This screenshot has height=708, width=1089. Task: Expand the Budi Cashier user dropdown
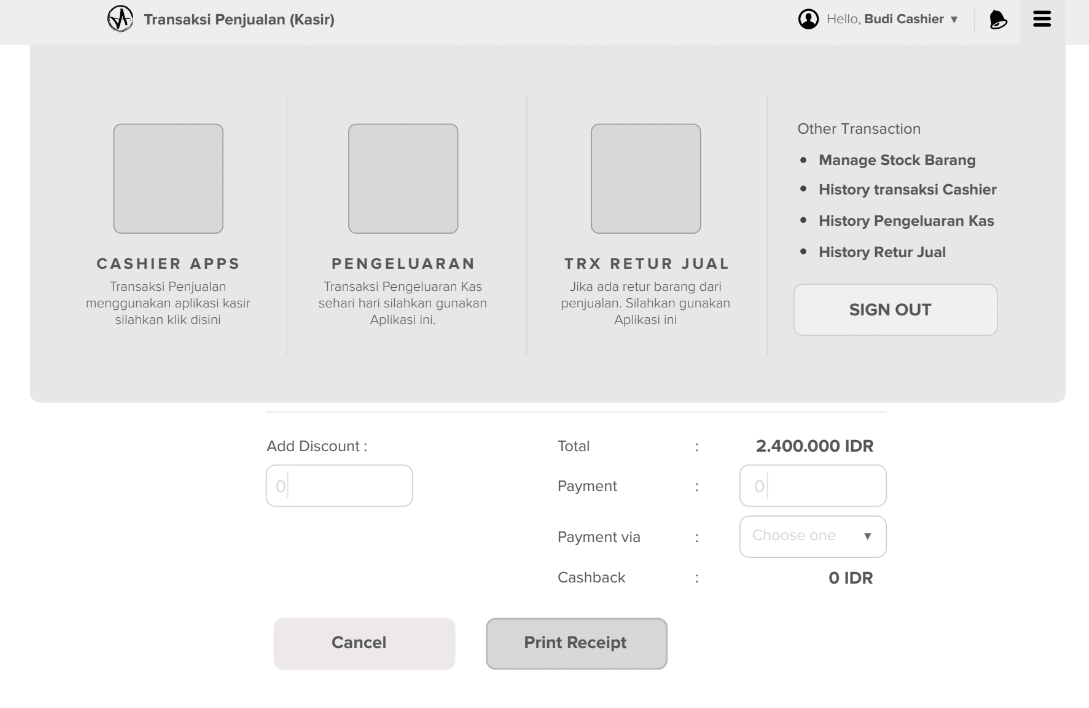[910, 19]
